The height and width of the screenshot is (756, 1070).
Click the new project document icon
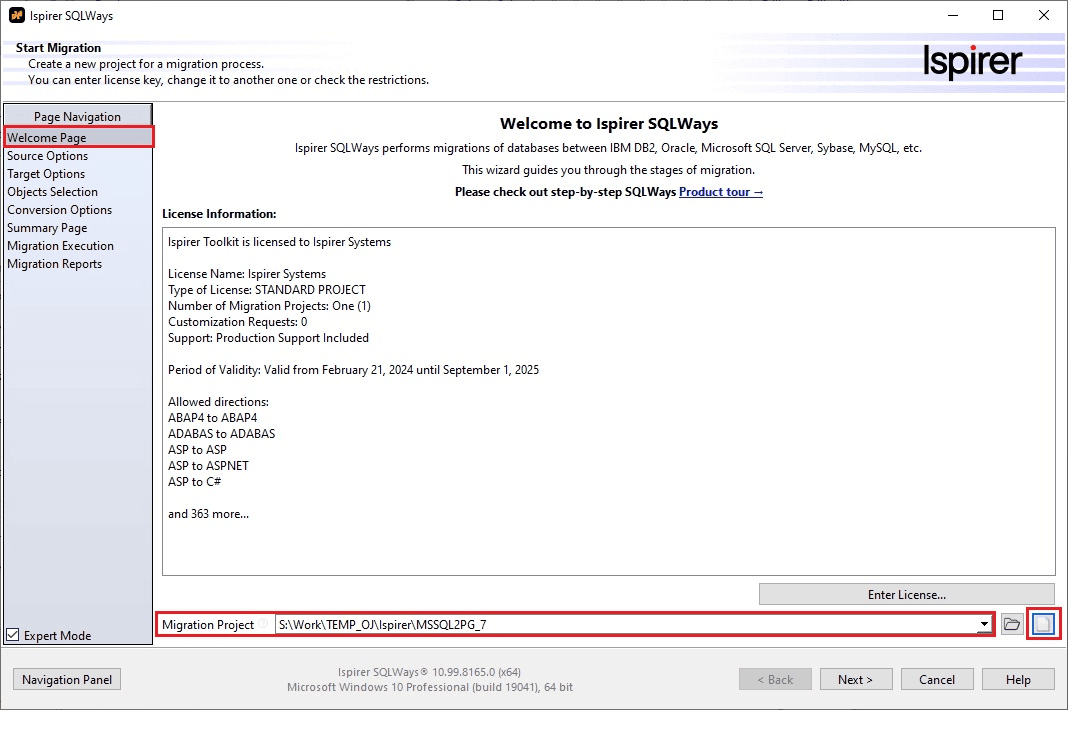coord(1043,625)
